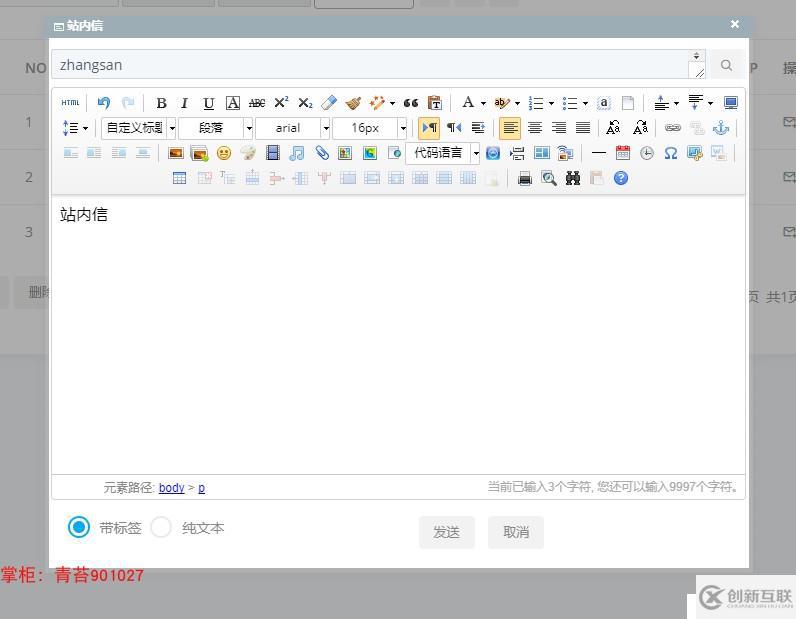Insert music
The image size is (796, 619).
[x=297, y=153]
